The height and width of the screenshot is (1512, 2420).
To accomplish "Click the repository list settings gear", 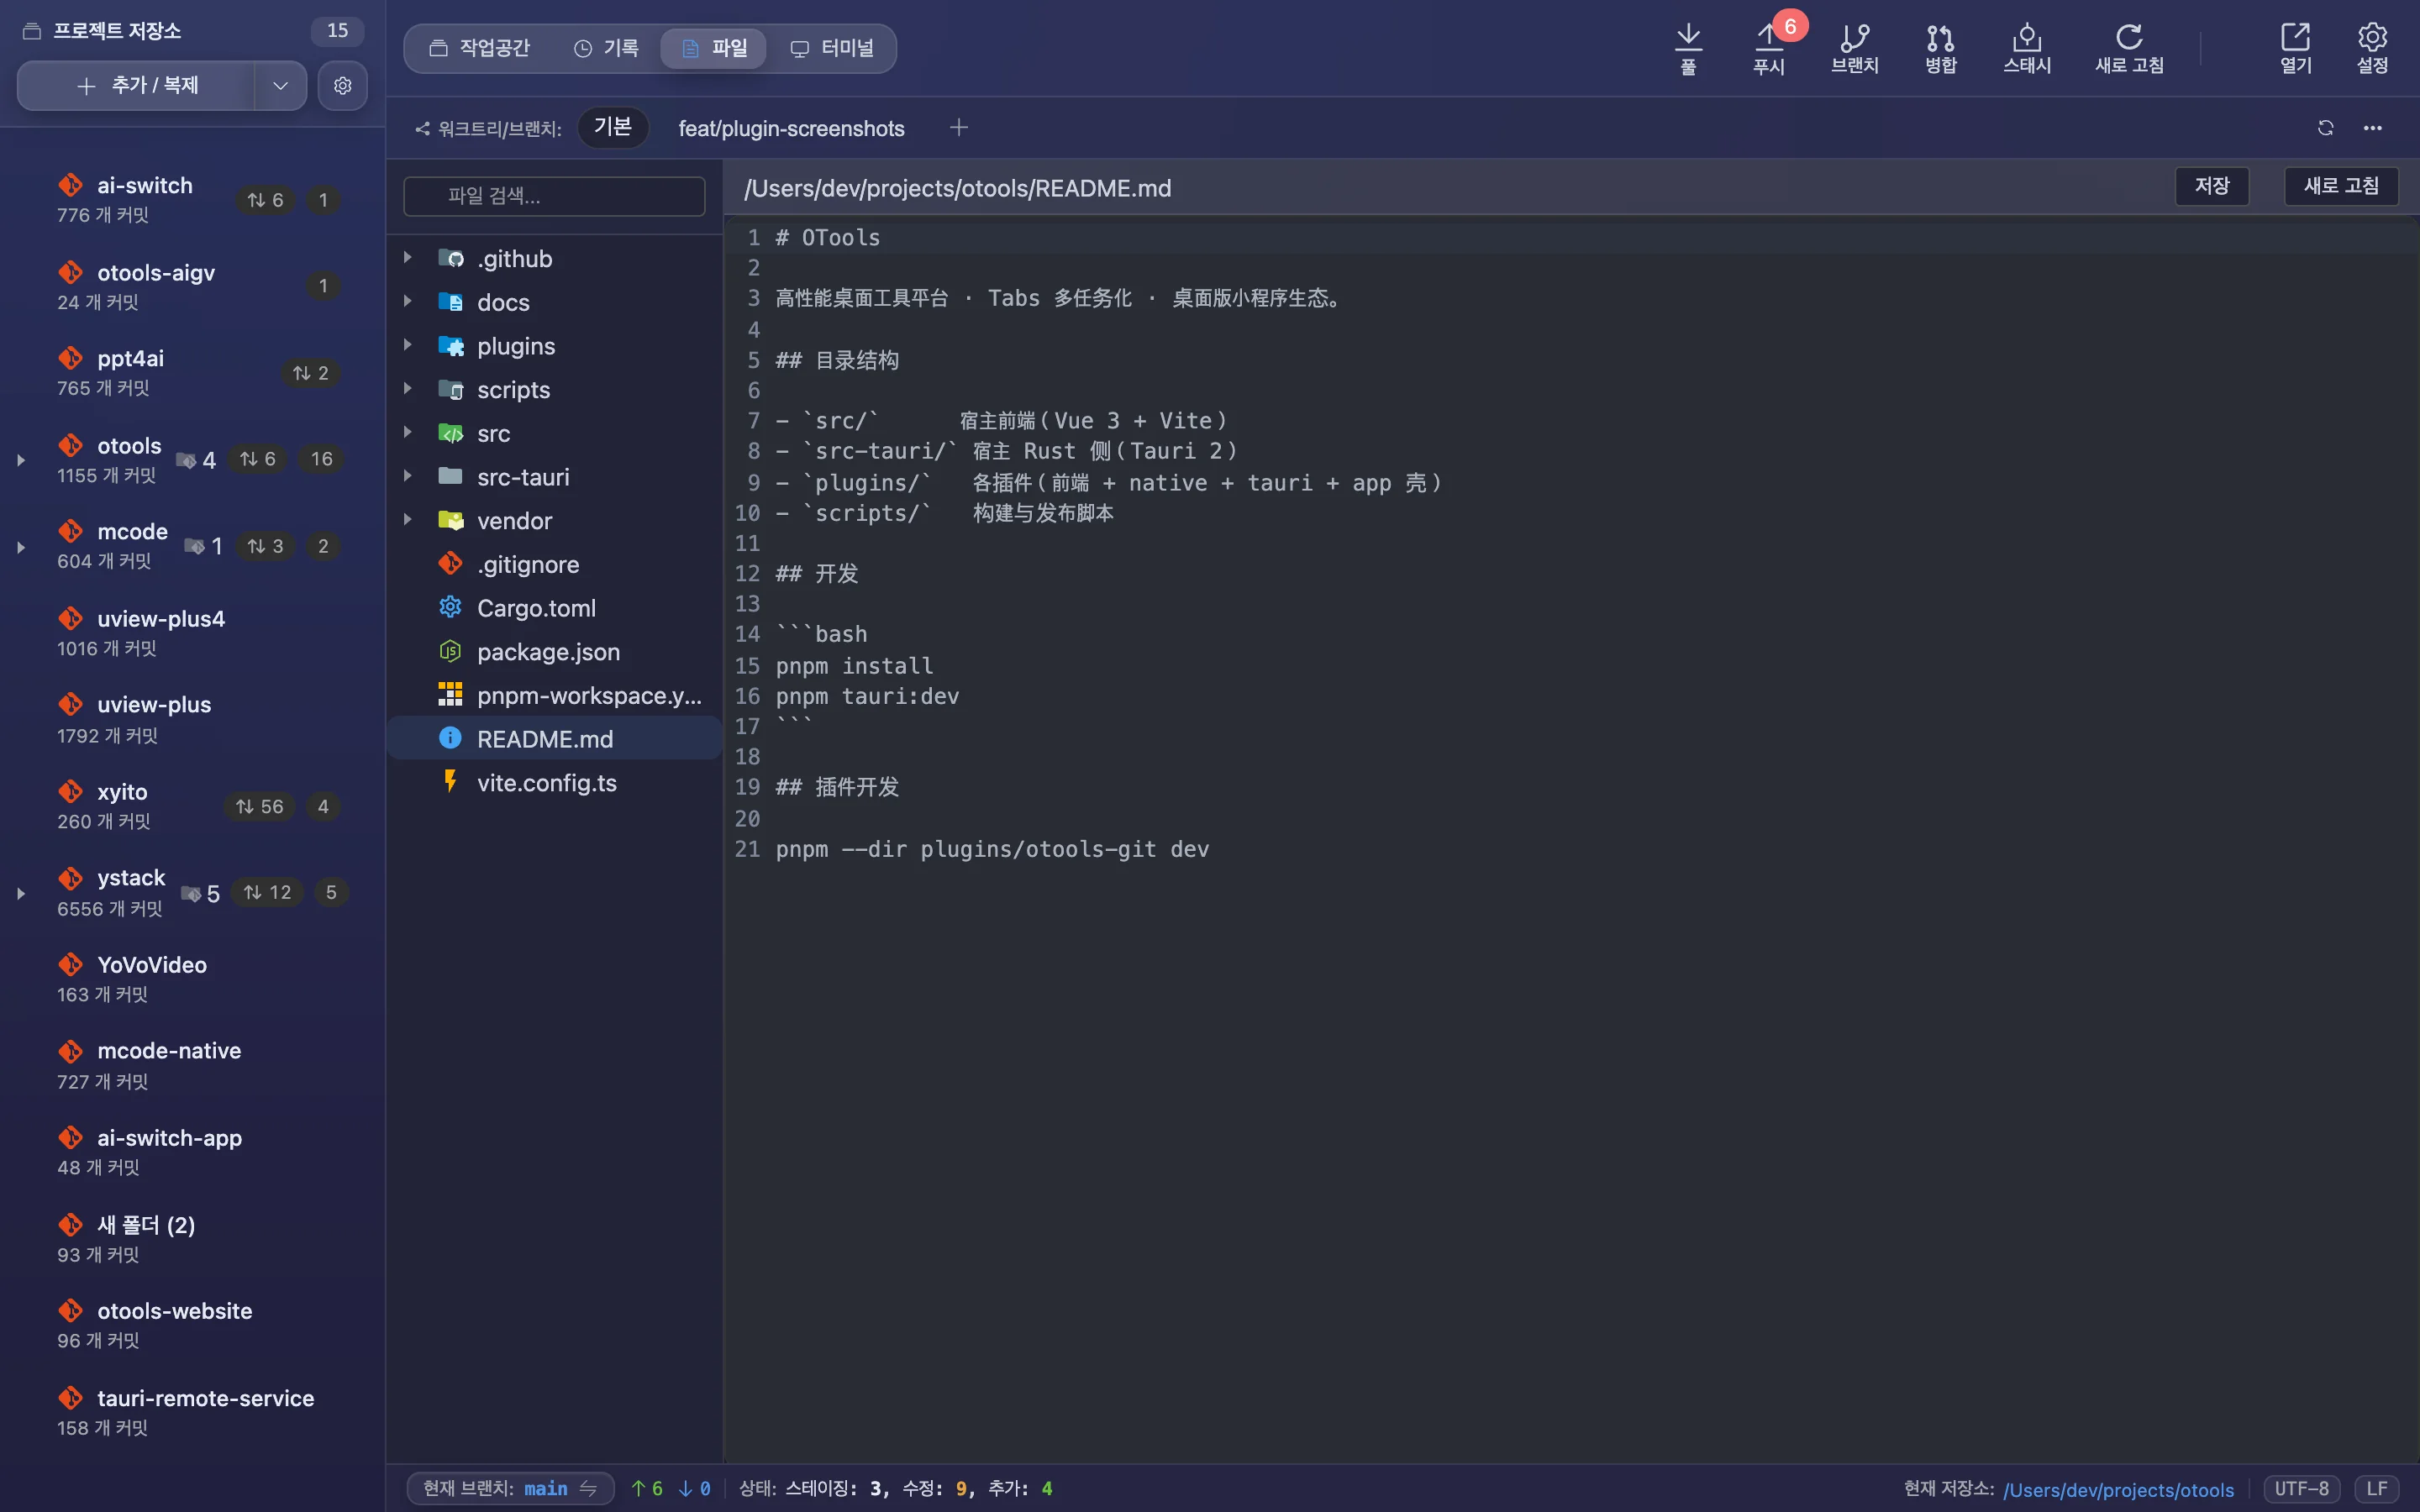I will pyautogui.click(x=342, y=86).
